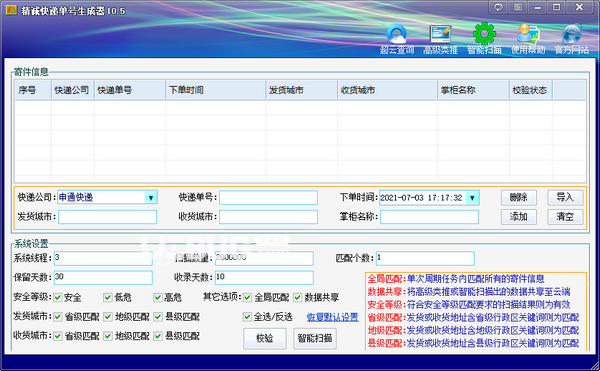The image size is (600, 371).
Task: Click the application logo in the title bar
Action: click(x=11, y=10)
